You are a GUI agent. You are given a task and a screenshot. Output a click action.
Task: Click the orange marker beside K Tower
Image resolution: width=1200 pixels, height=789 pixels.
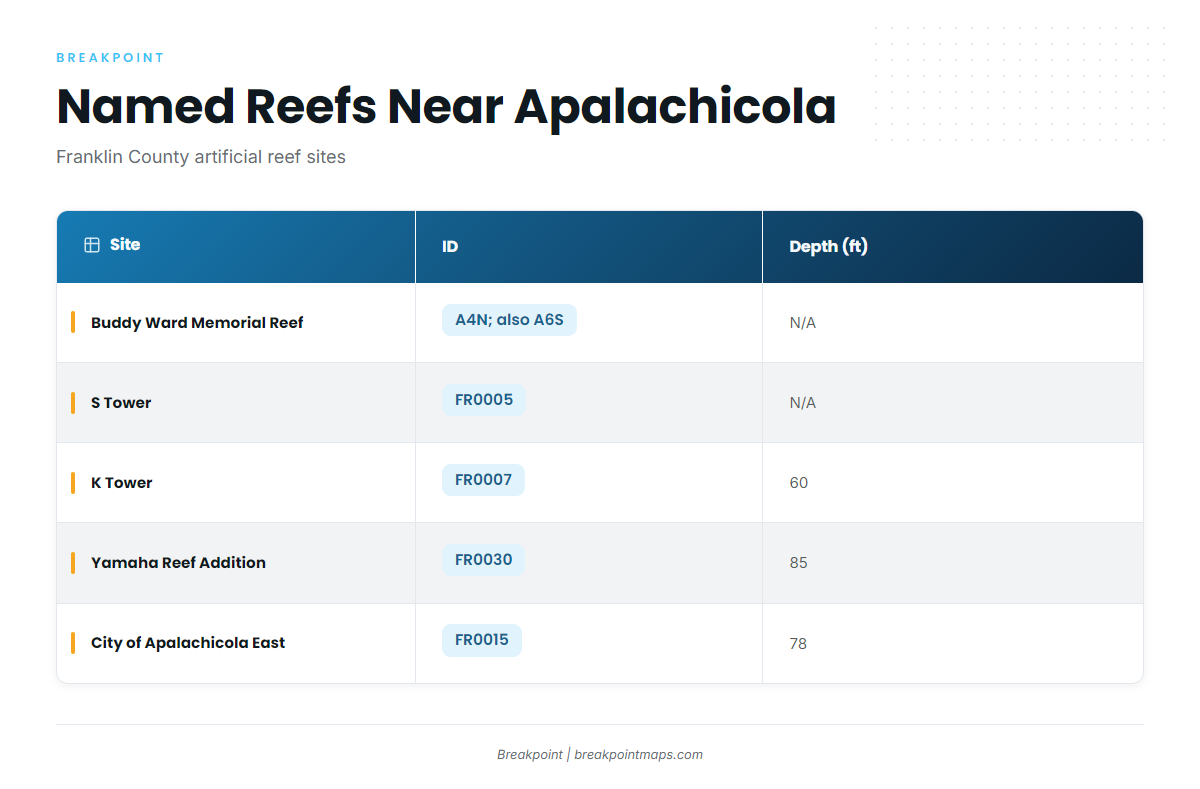click(x=73, y=483)
